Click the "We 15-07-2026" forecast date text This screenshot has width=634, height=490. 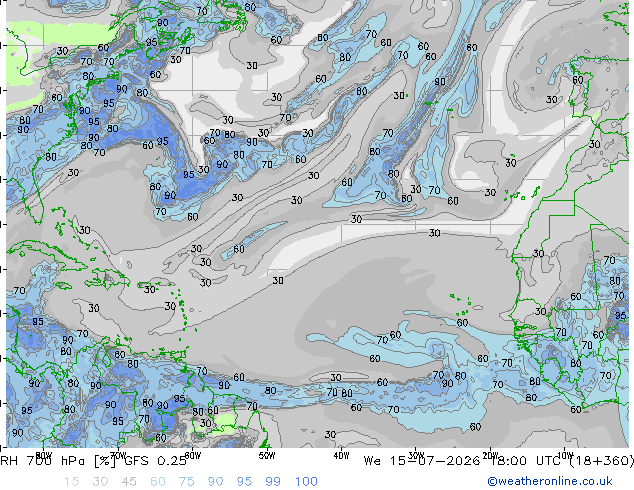click(x=422, y=461)
